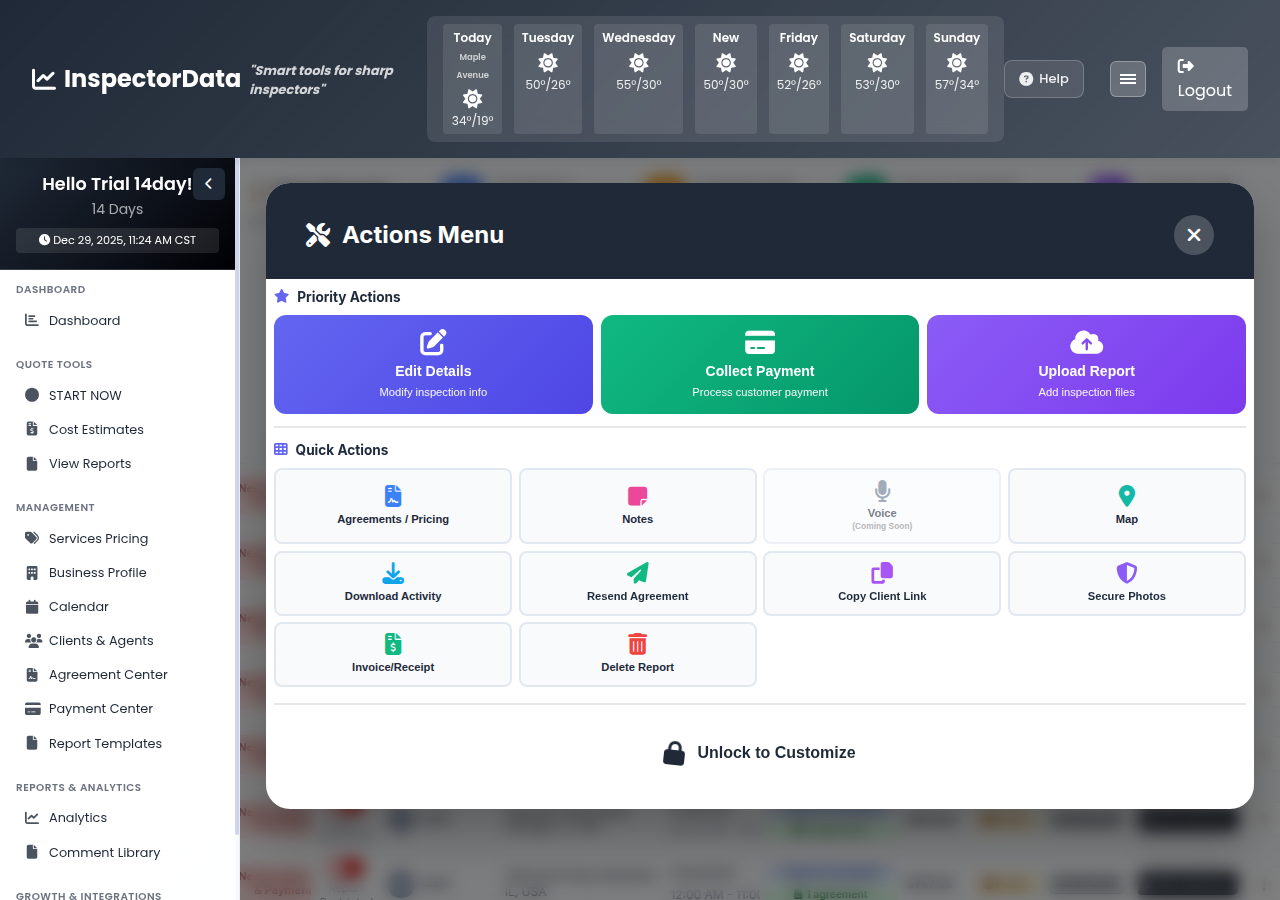The width and height of the screenshot is (1280, 900).
Task: Open the hamburger menu in the header
Action: click(1127, 78)
